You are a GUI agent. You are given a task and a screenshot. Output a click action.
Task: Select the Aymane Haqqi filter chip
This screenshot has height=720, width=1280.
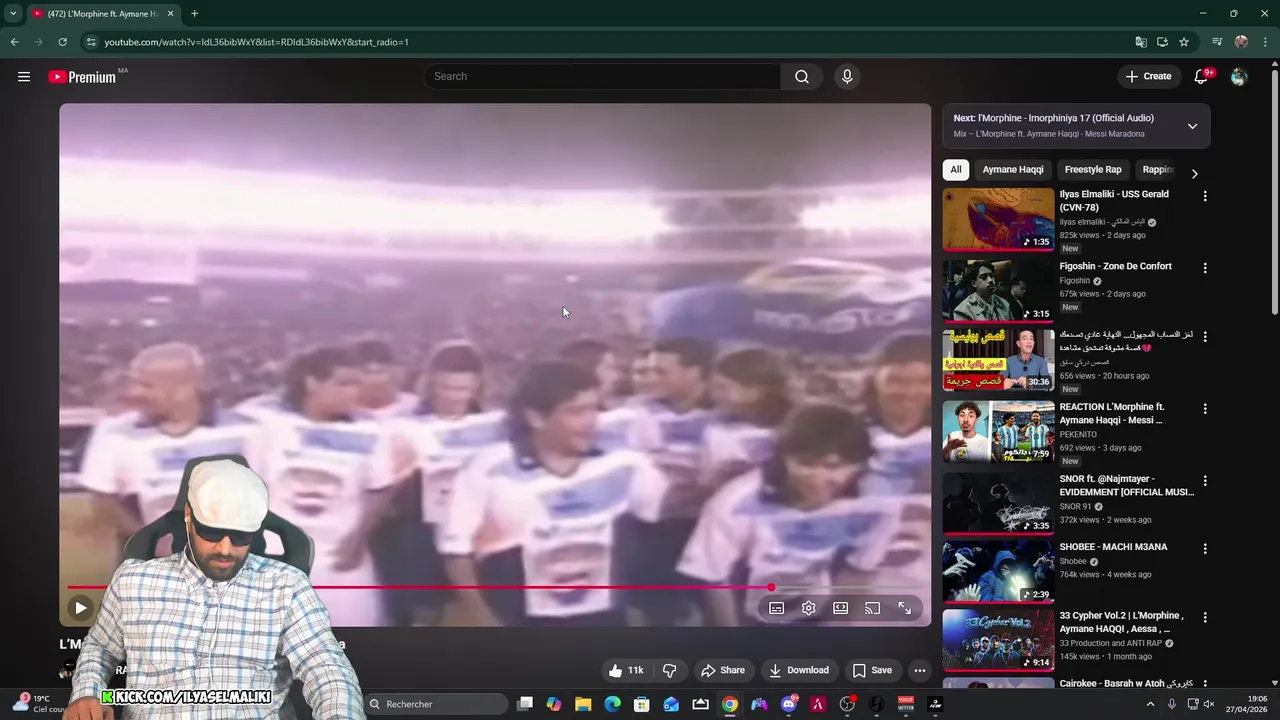pyautogui.click(x=1013, y=170)
